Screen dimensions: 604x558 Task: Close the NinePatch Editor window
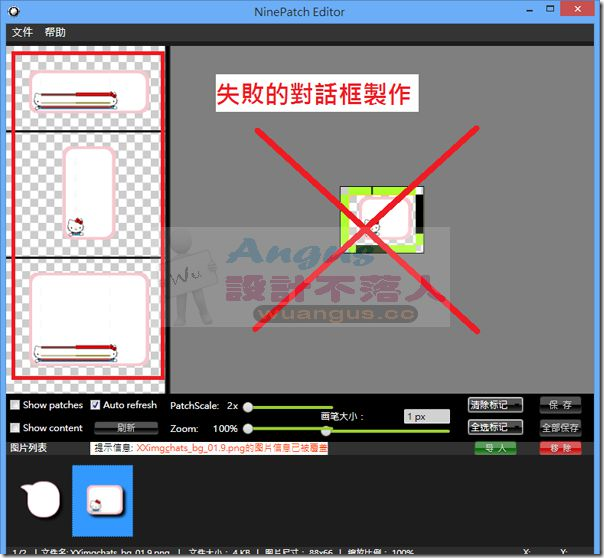click(577, 9)
